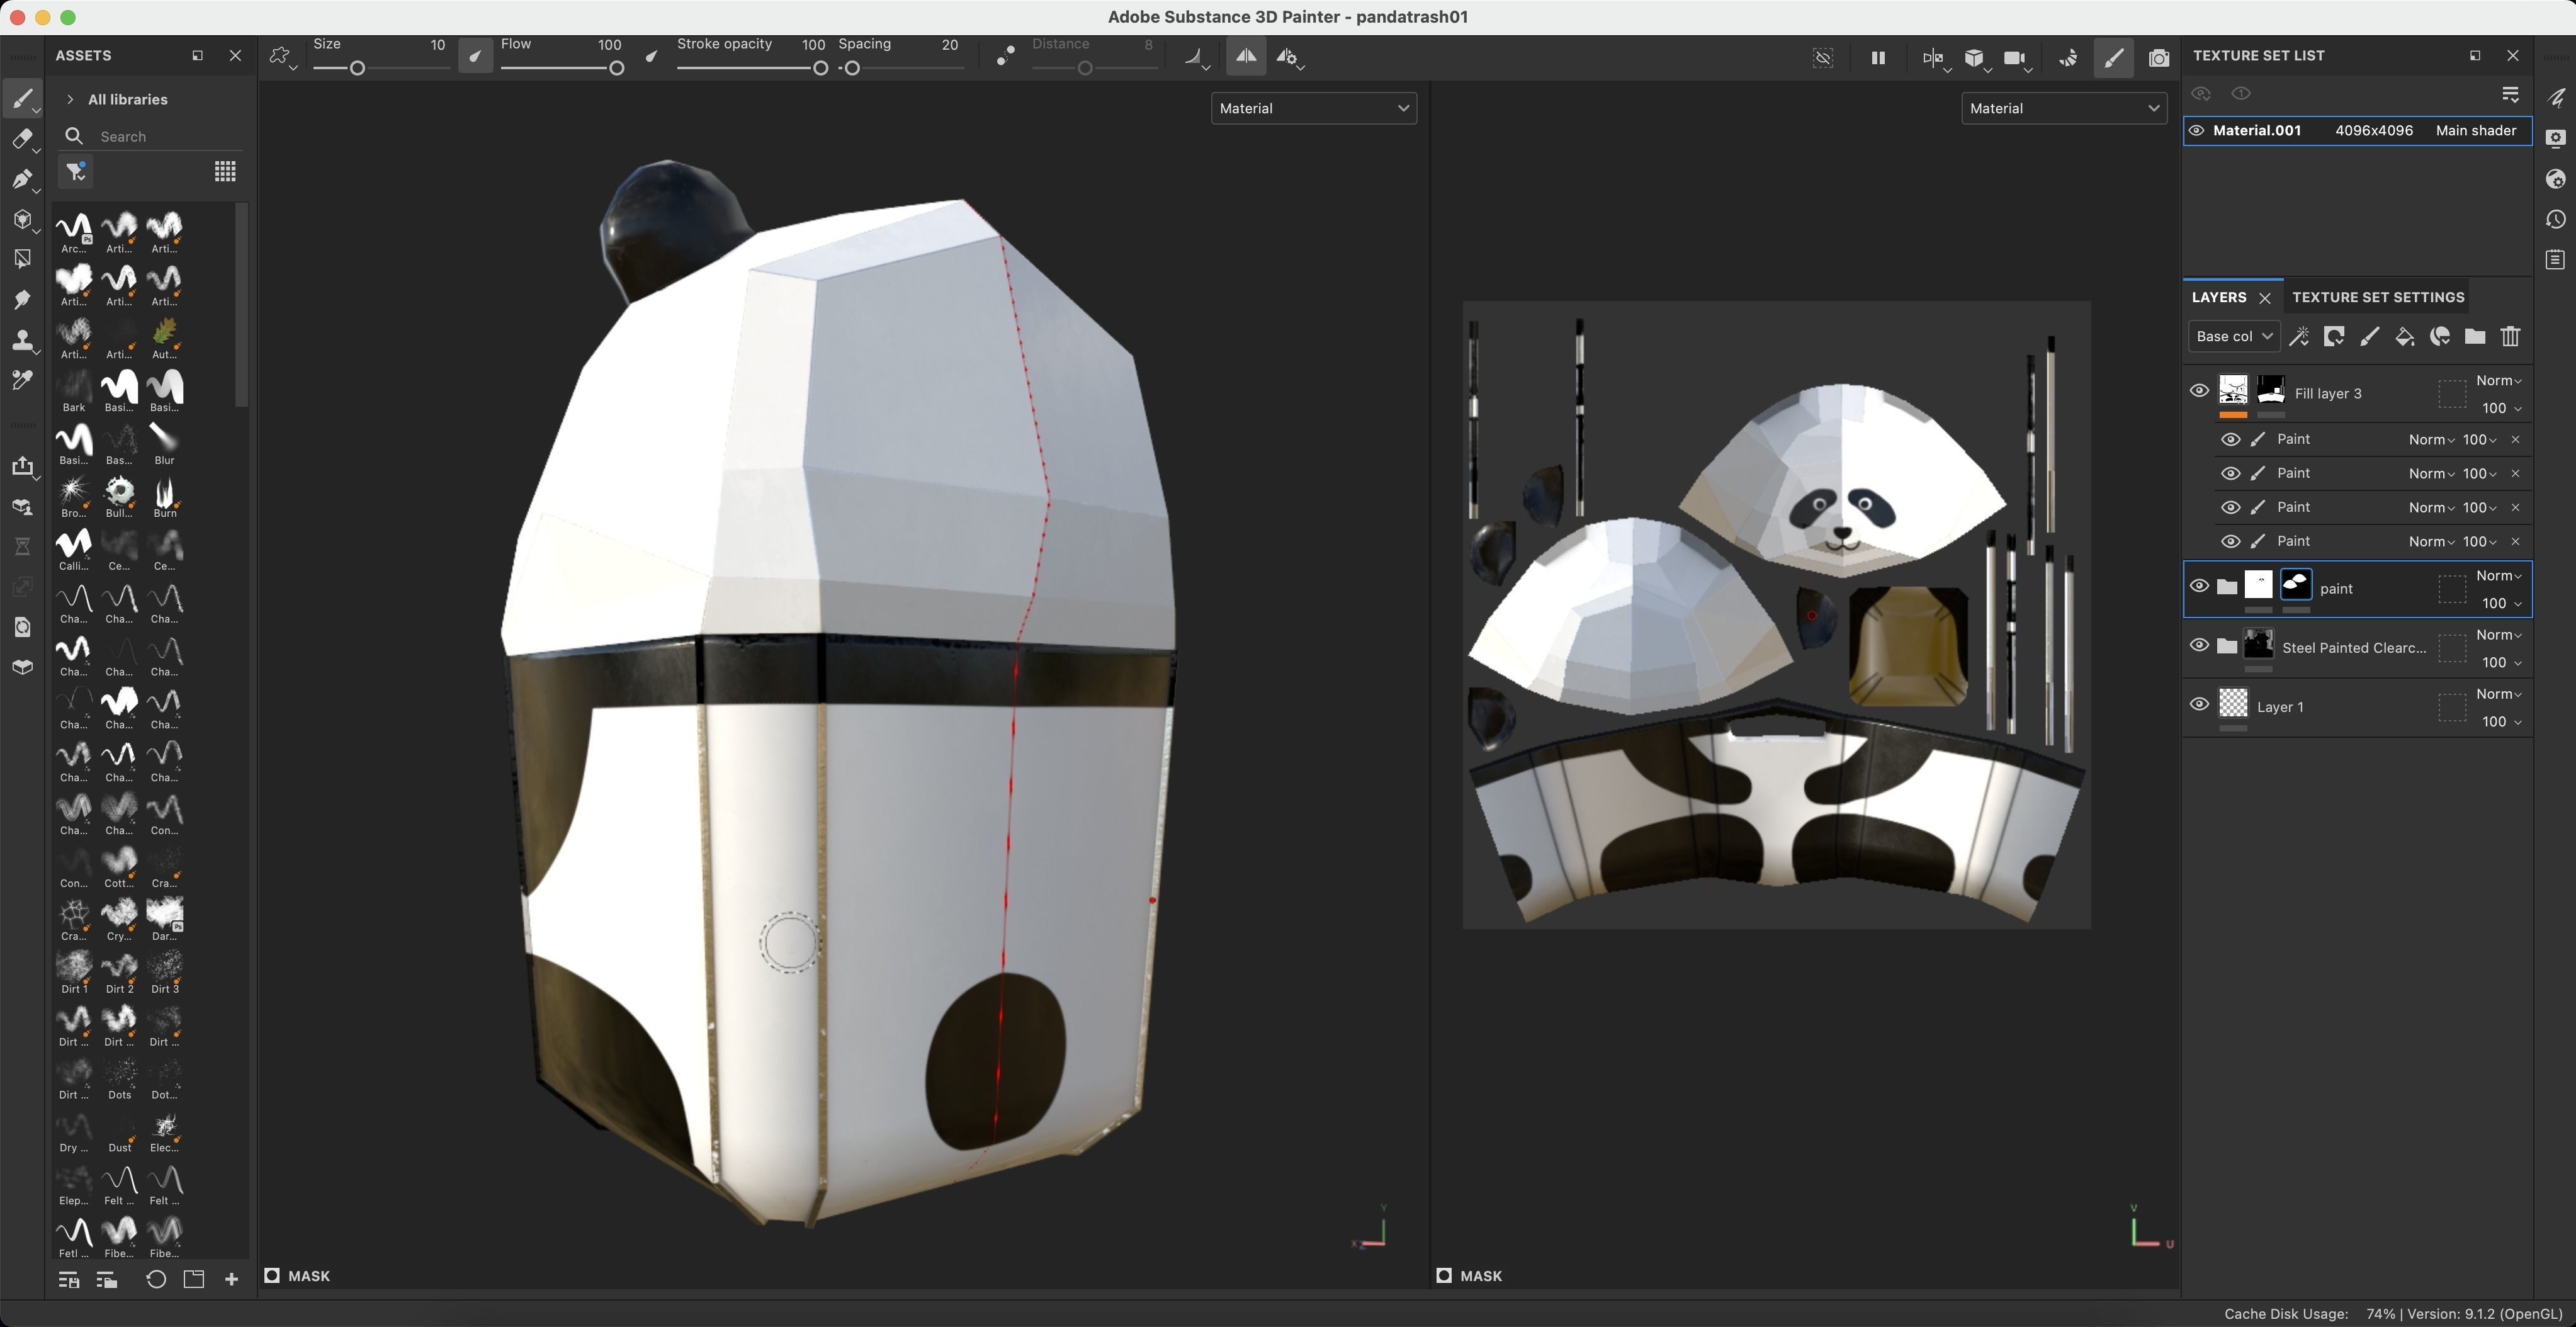Toggle visibility of Fill layer 3

(2199, 390)
